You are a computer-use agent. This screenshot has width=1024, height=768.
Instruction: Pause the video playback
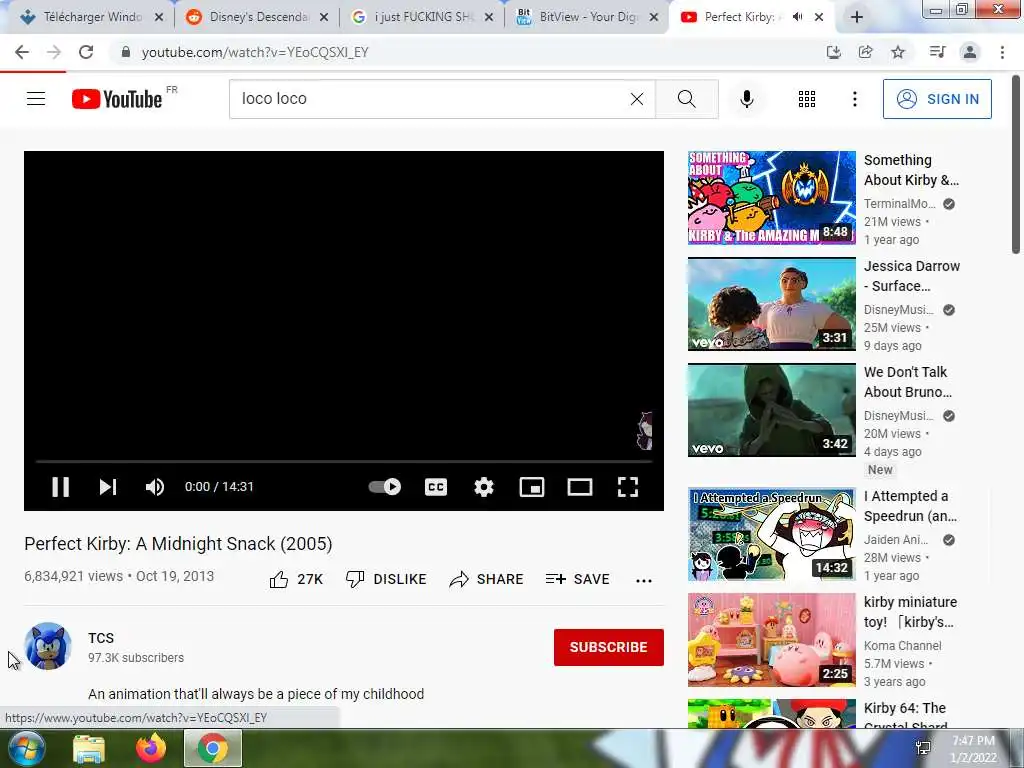(61, 487)
